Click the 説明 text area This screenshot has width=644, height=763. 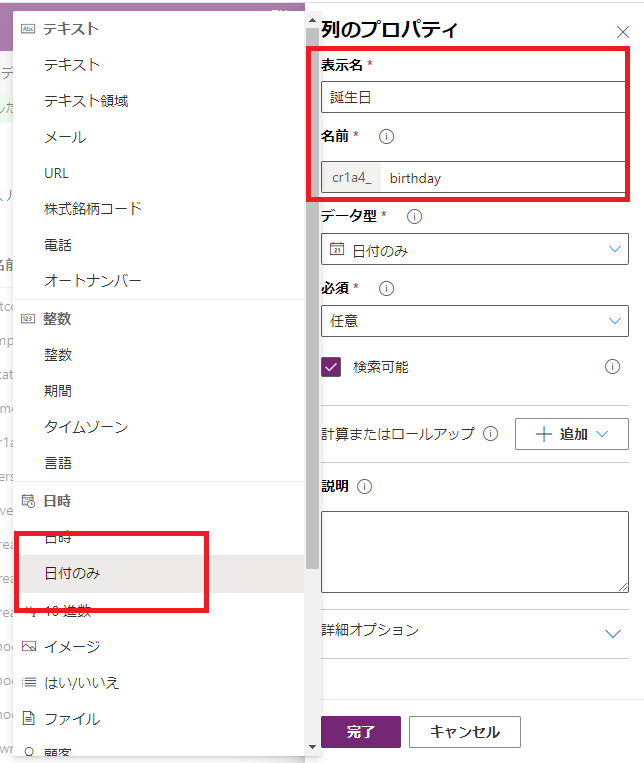click(475, 552)
